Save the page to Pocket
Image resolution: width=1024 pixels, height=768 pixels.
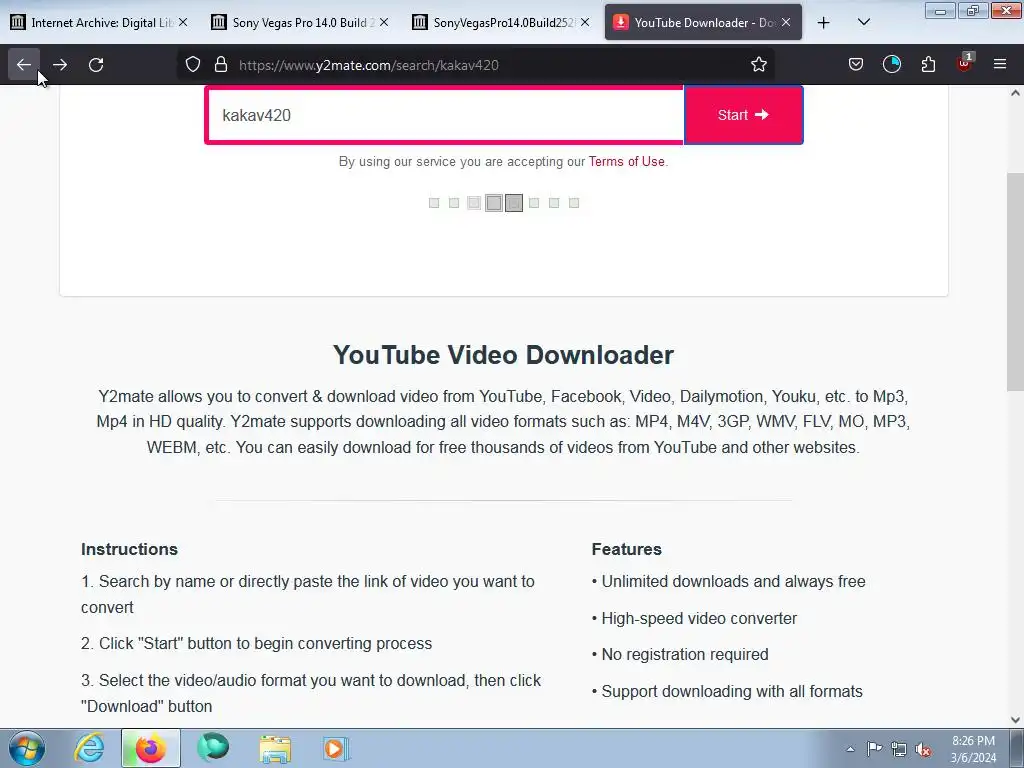856,65
